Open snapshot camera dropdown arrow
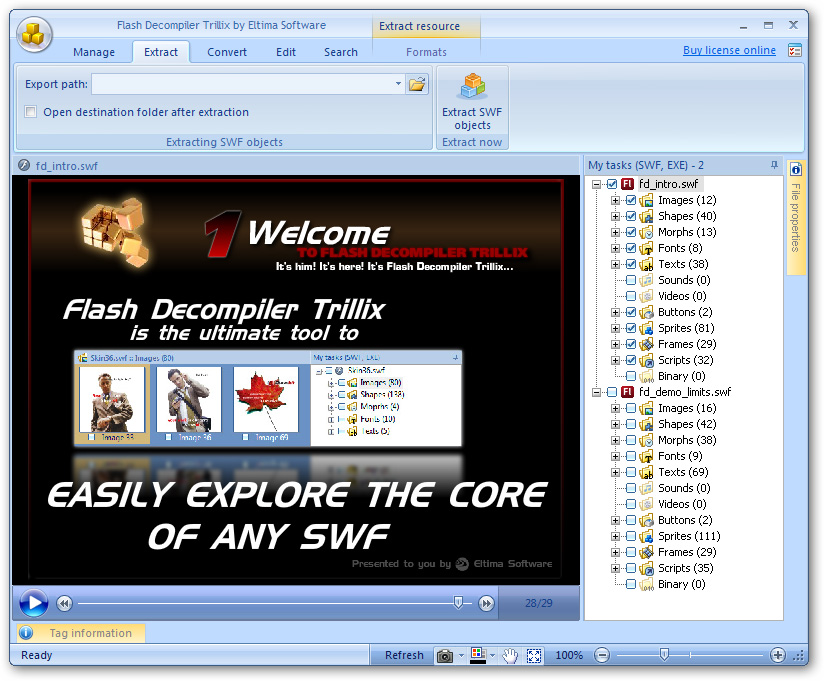This screenshot has width=824, height=681. tap(461, 655)
